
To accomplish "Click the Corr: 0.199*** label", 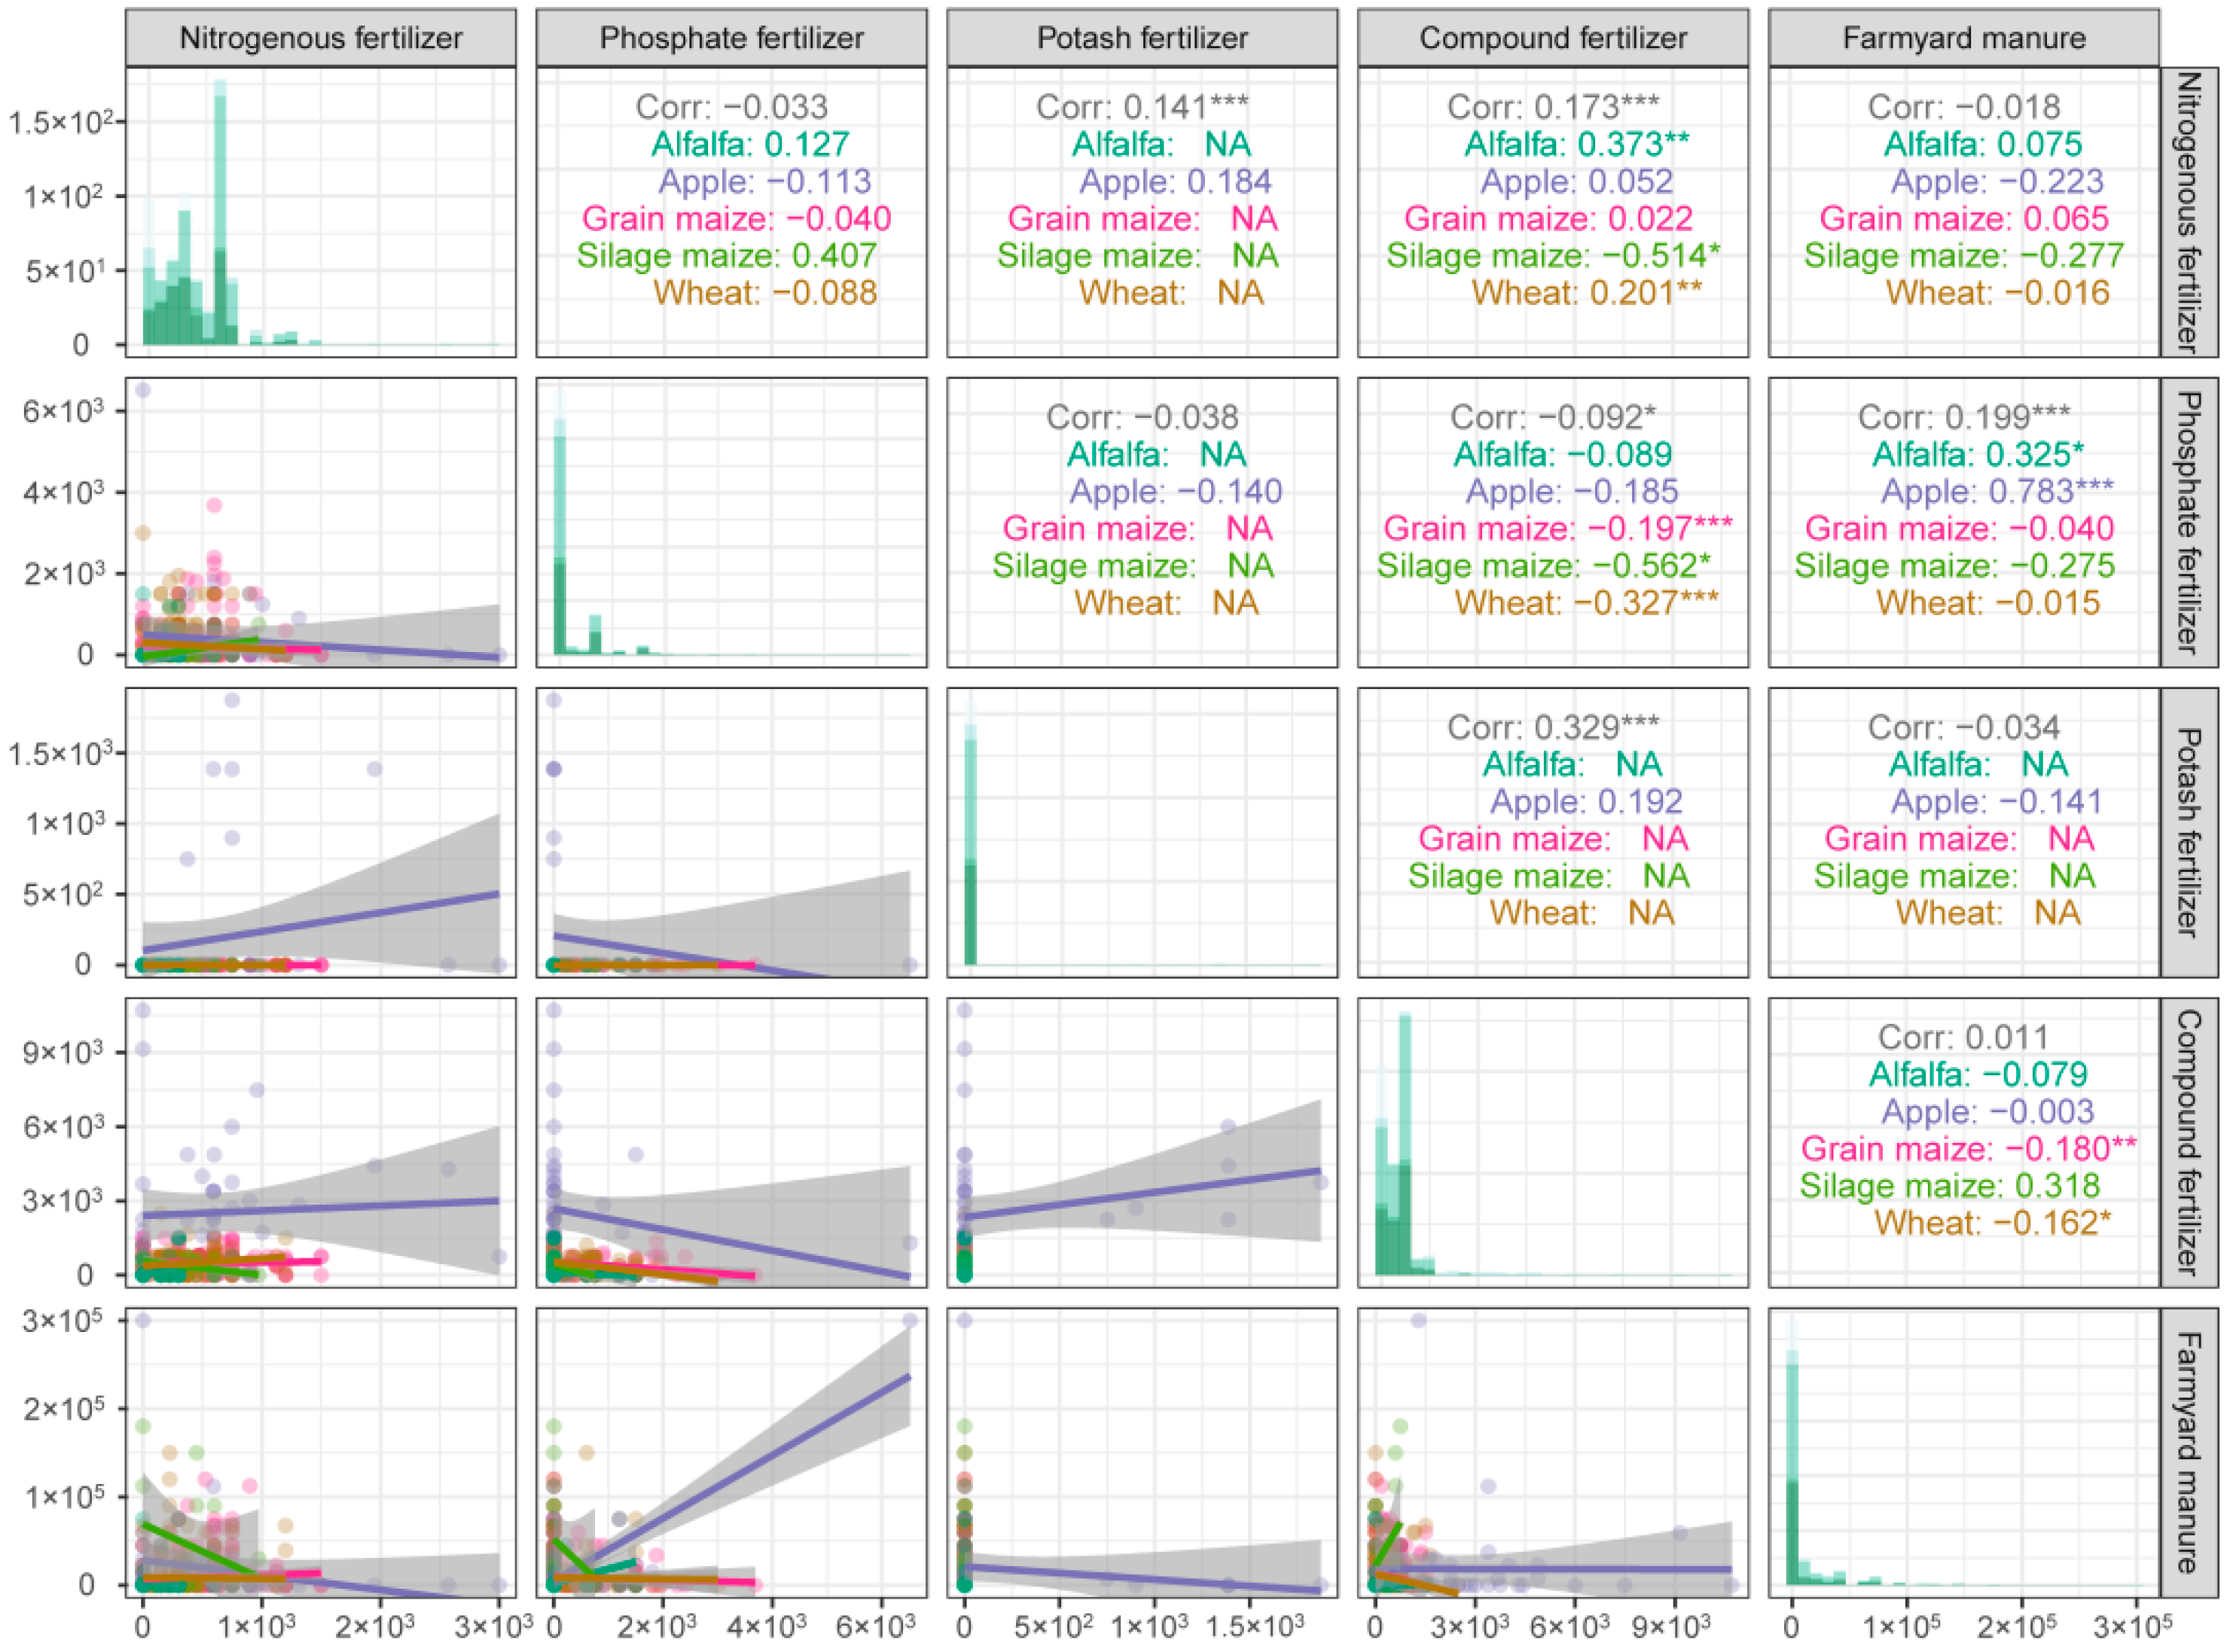I will click(x=1963, y=417).
